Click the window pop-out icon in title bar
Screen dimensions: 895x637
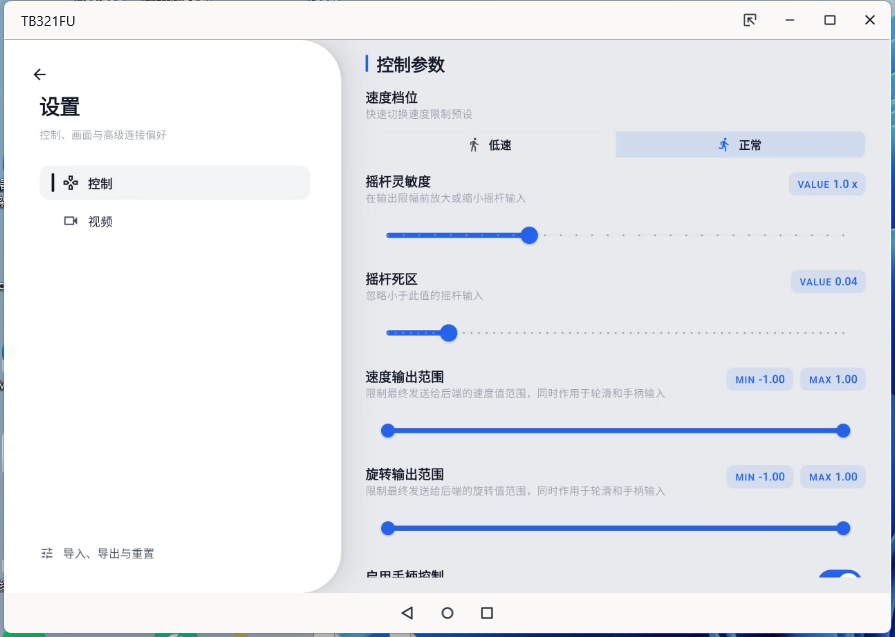749,21
